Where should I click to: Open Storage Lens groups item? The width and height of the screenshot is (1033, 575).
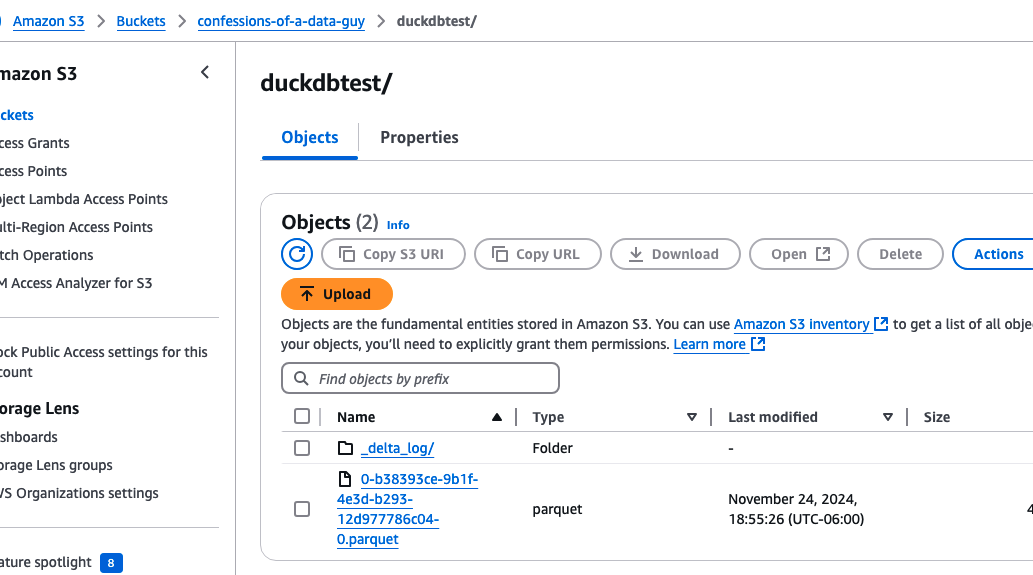(x=56, y=465)
